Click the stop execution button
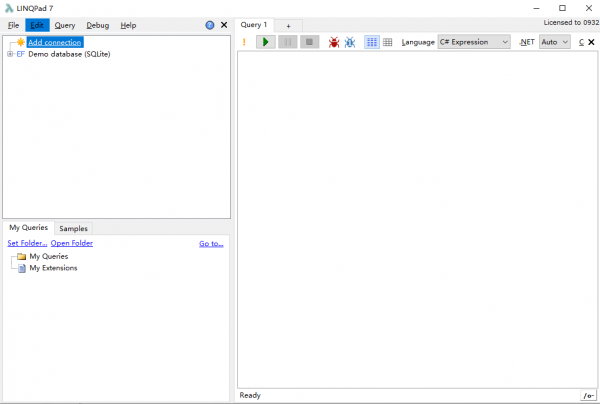600x404 pixels. pyautogui.click(x=310, y=42)
